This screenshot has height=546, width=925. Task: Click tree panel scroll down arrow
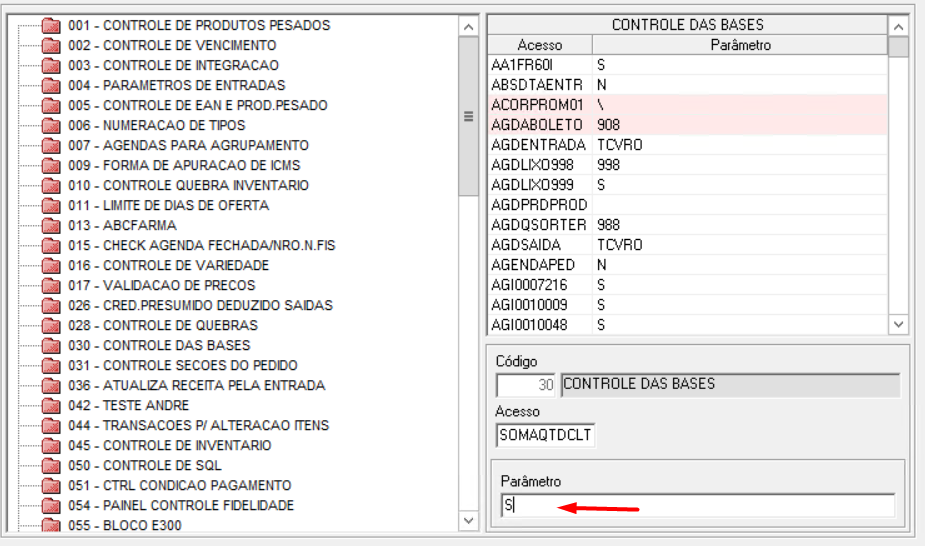pos(468,521)
